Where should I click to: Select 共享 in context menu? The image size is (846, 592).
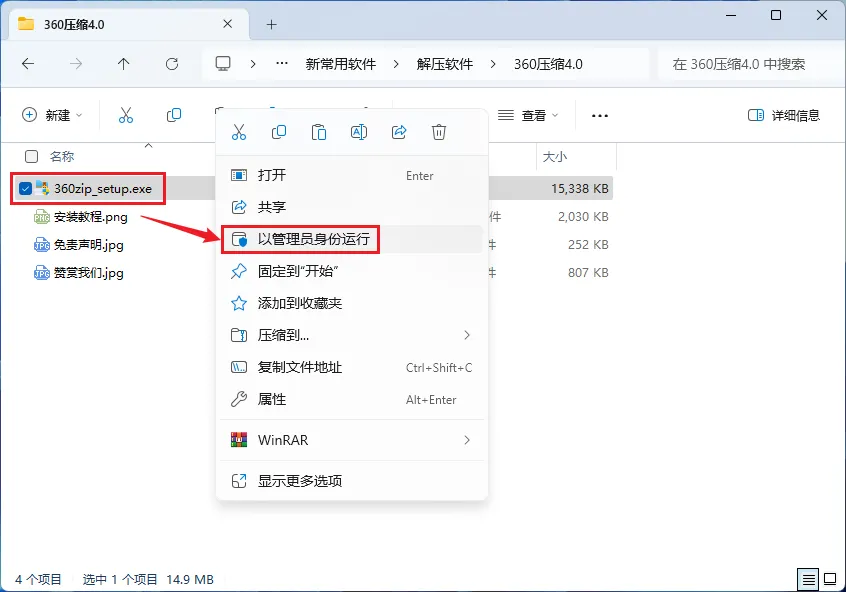click(351, 207)
